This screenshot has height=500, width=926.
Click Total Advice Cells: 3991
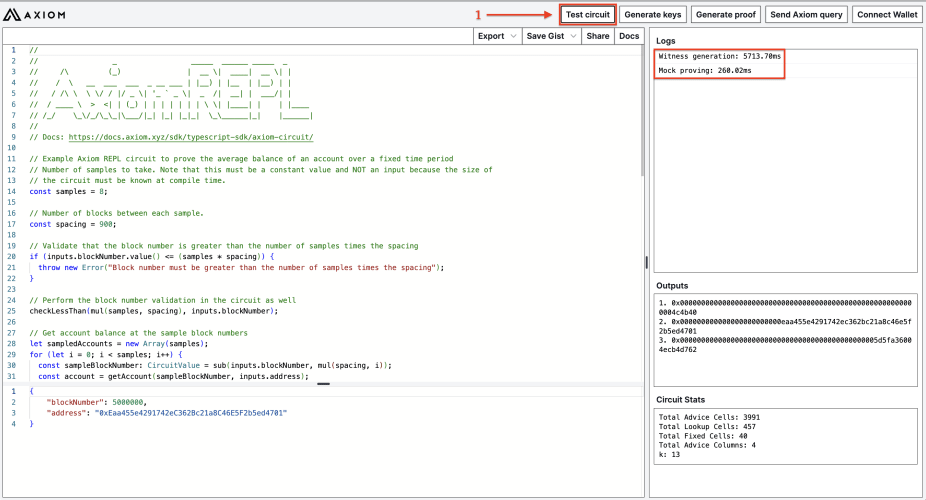tap(709, 417)
